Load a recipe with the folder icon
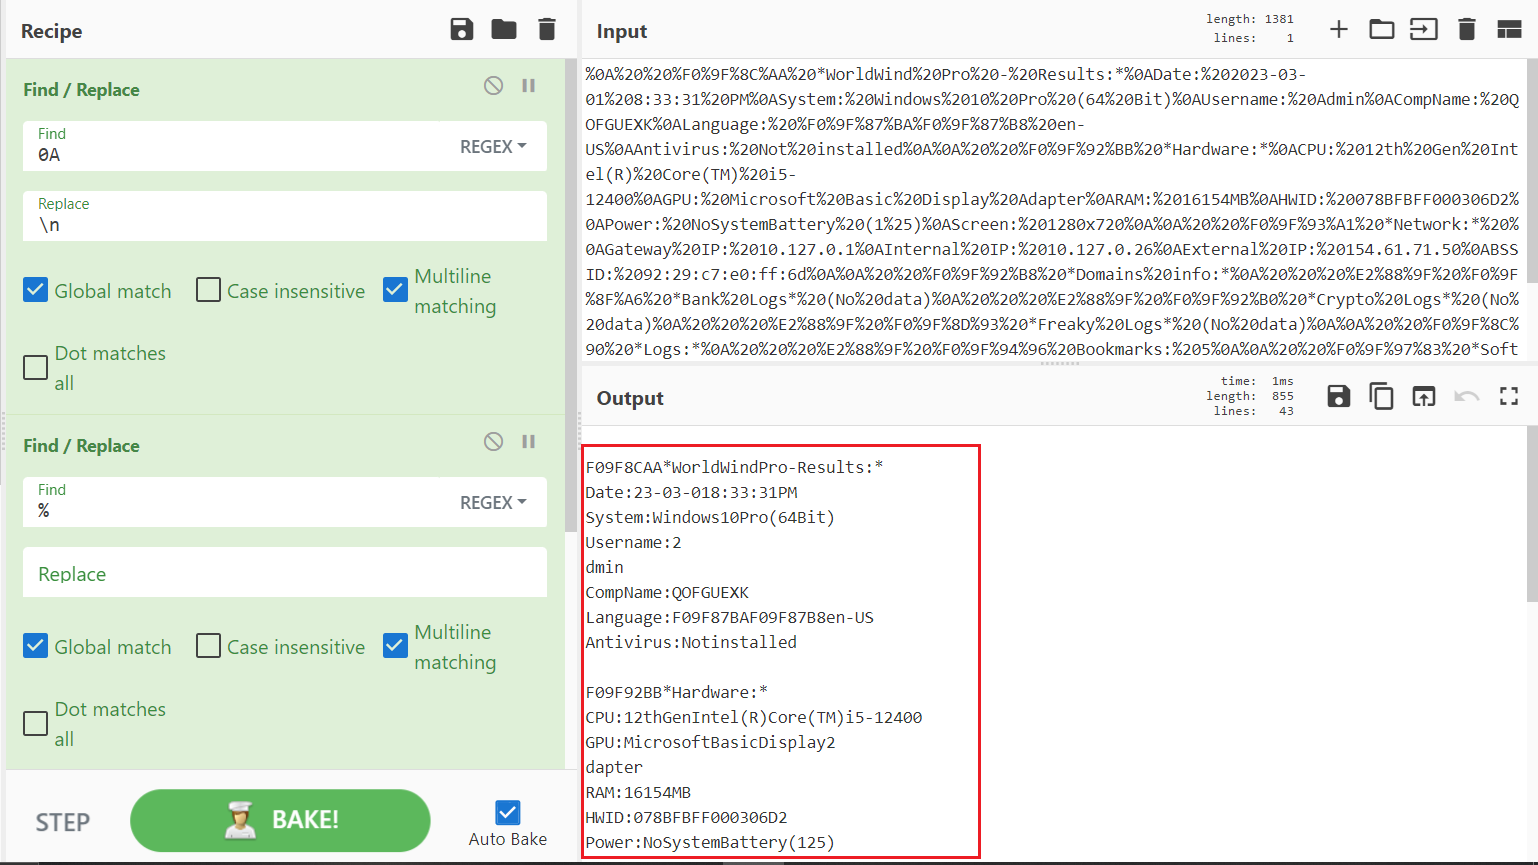Screen dimensions: 1538x865 [x=504, y=30]
